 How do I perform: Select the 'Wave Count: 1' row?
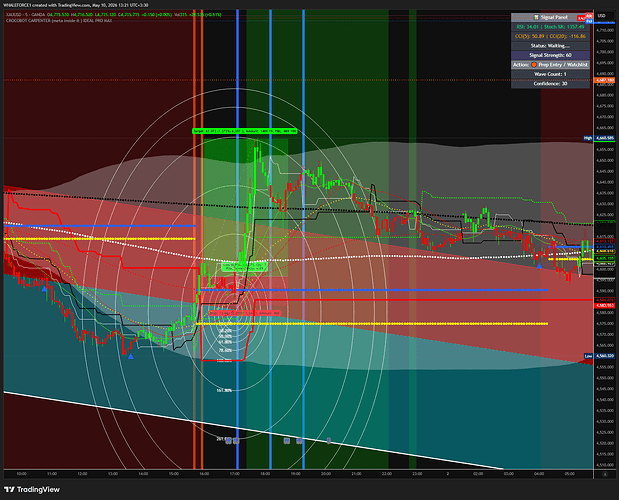[x=550, y=74]
